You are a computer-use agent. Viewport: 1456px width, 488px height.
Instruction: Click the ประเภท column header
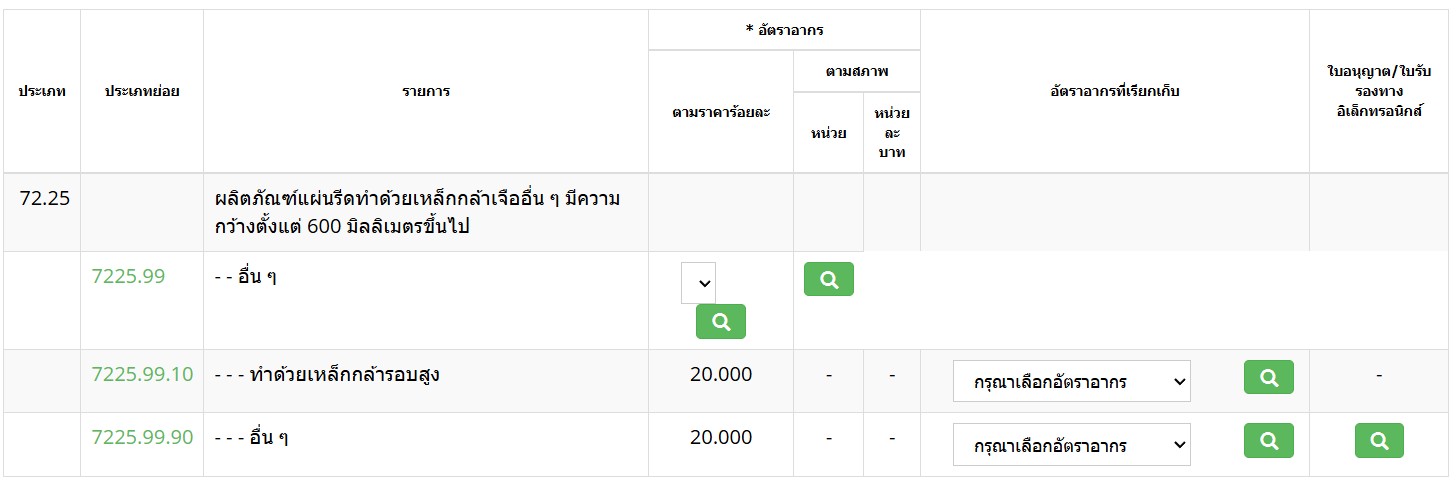(x=42, y=91)
